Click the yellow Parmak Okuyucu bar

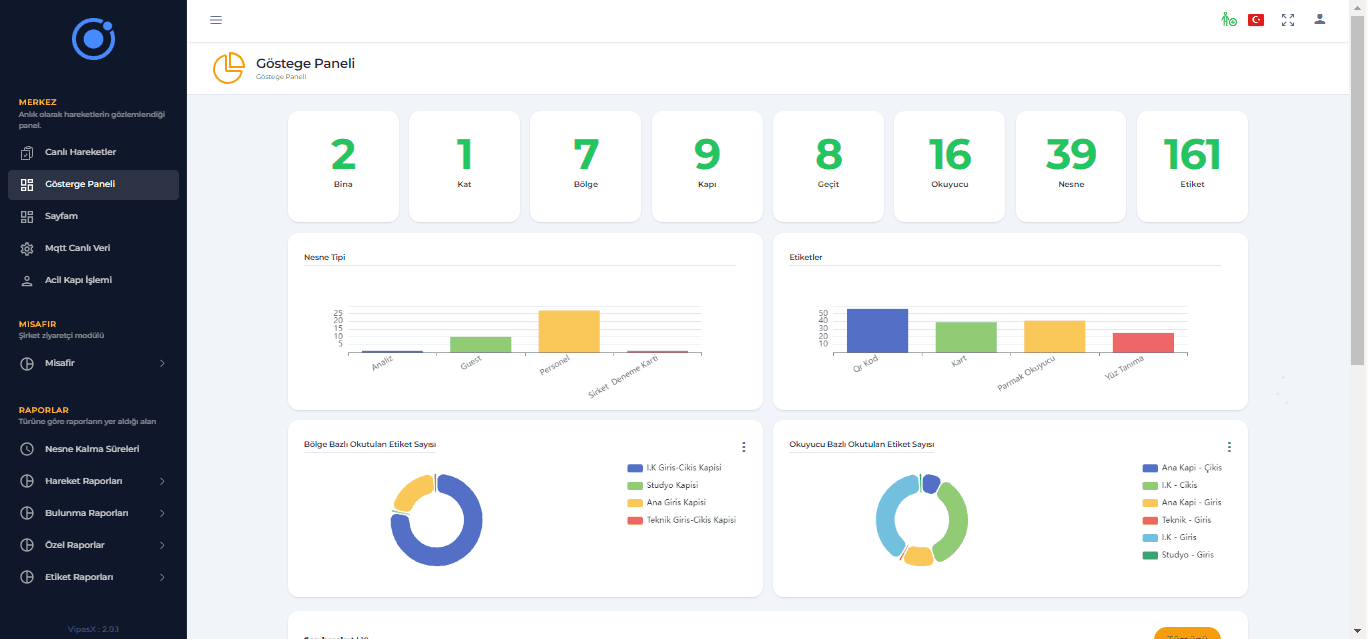[x=1054, y=336]
